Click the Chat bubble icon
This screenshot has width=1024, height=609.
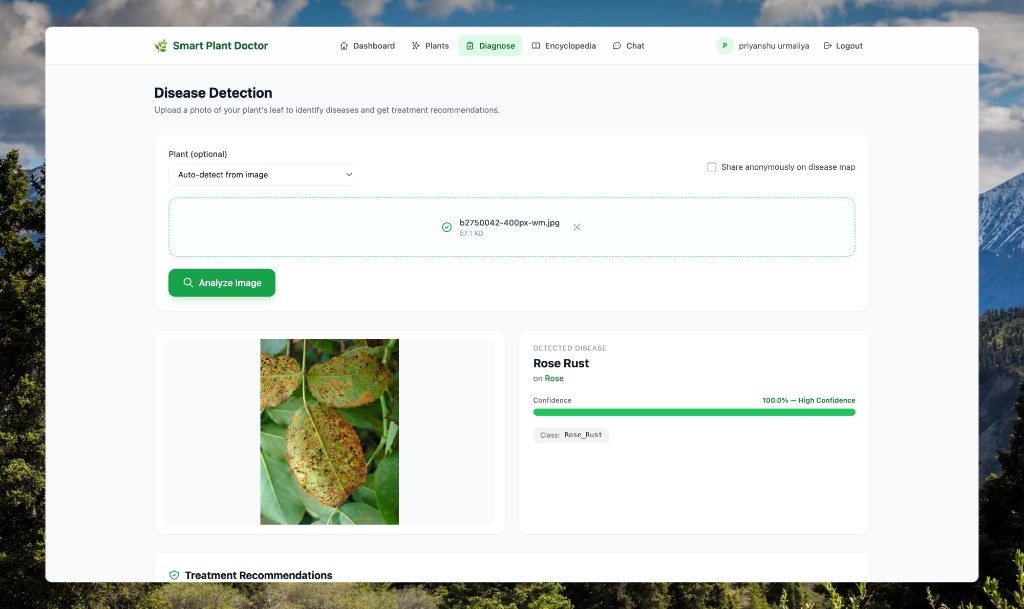(x=616, y=46)
